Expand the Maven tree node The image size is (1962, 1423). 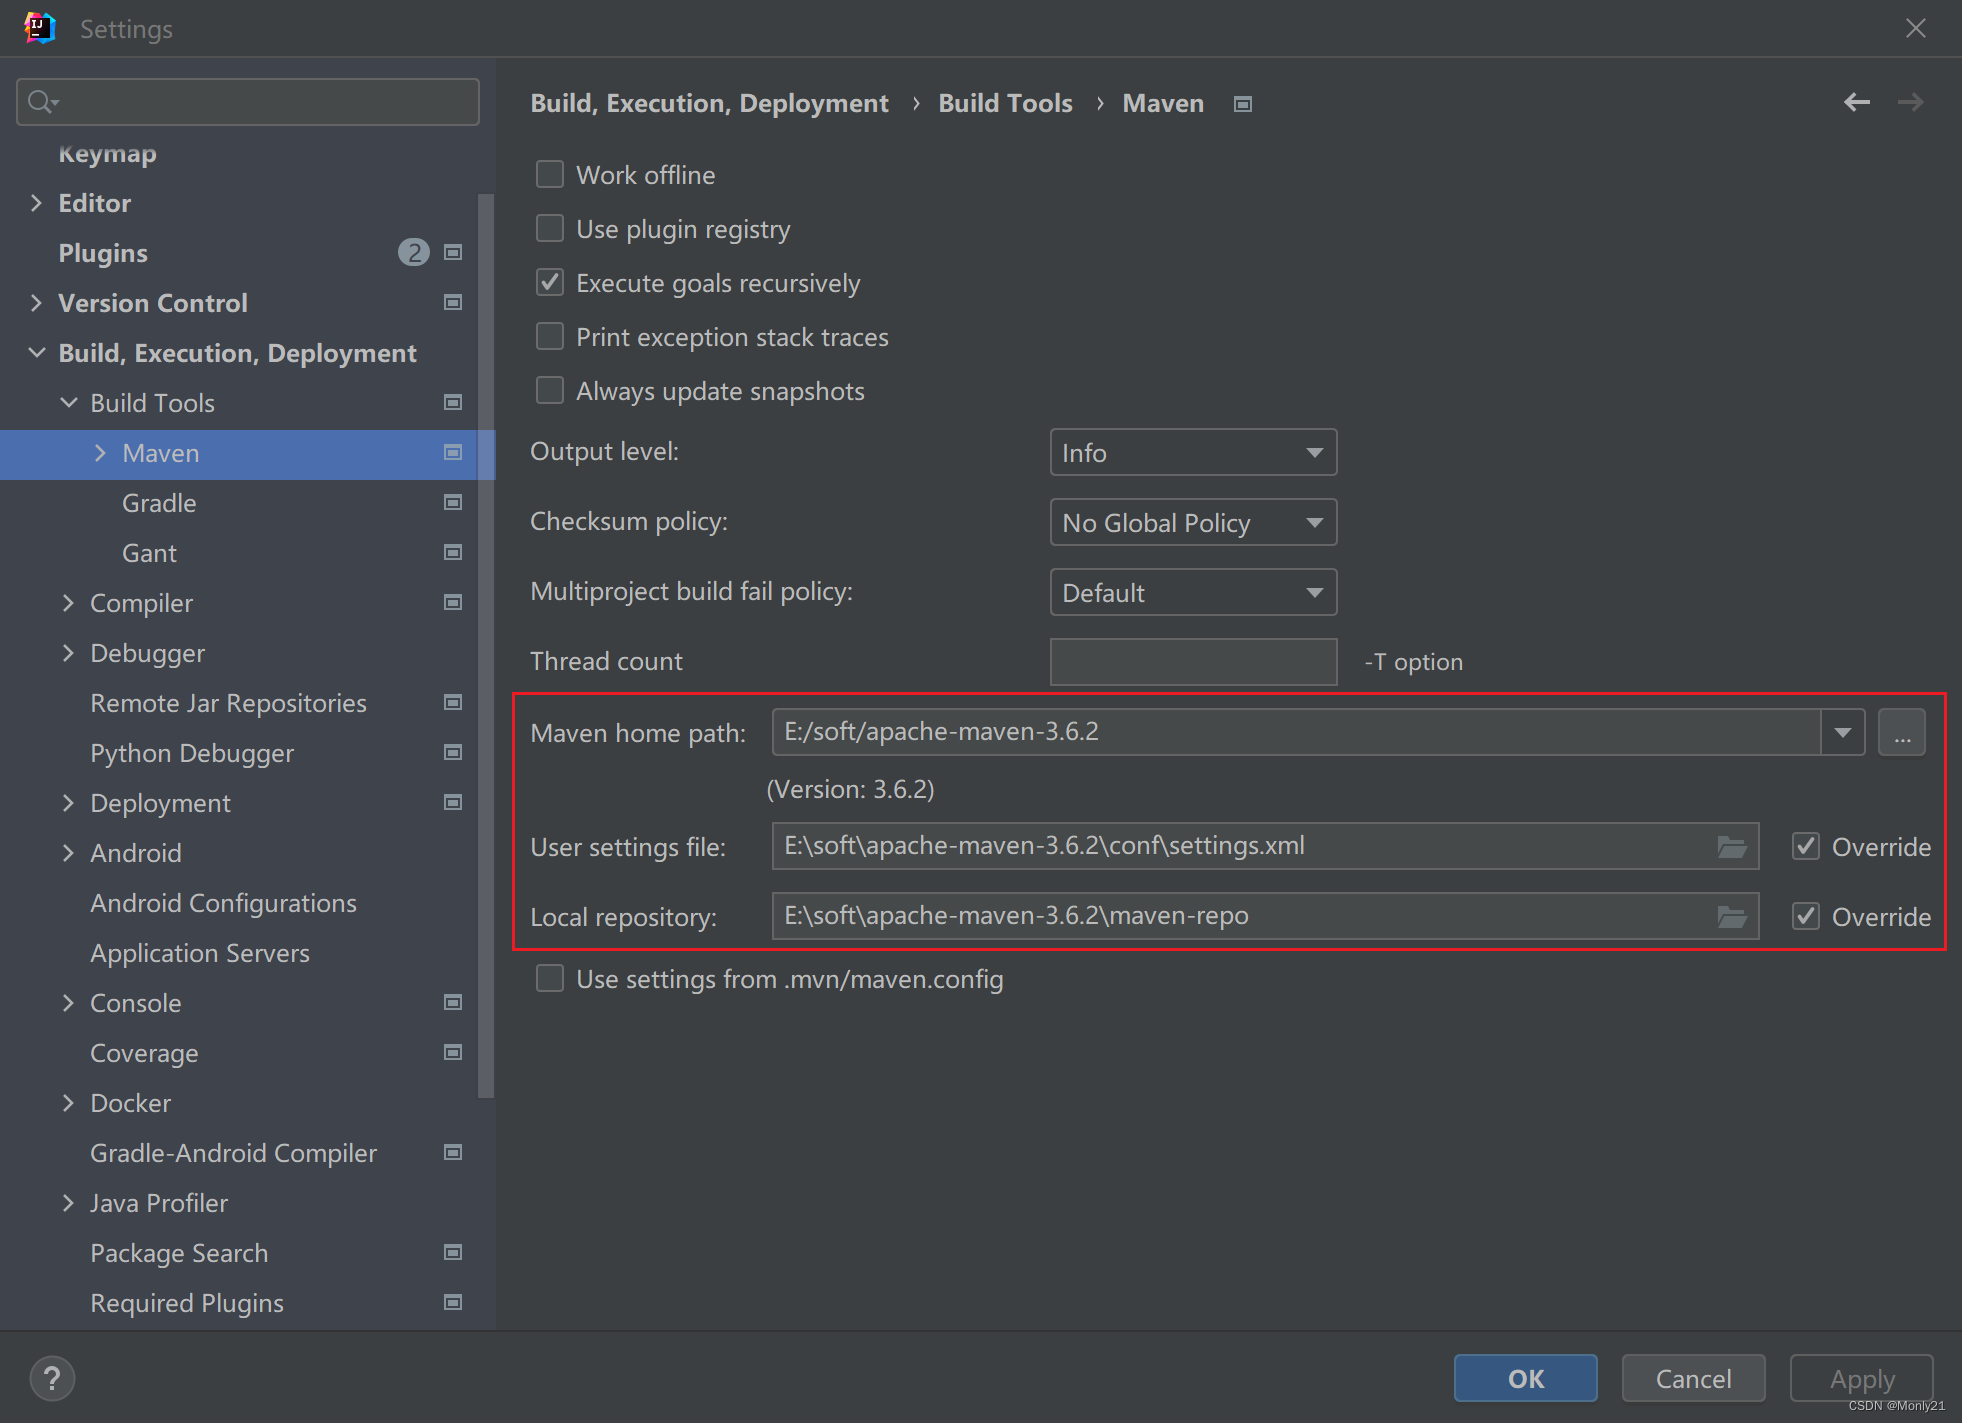tap(100, 453)
